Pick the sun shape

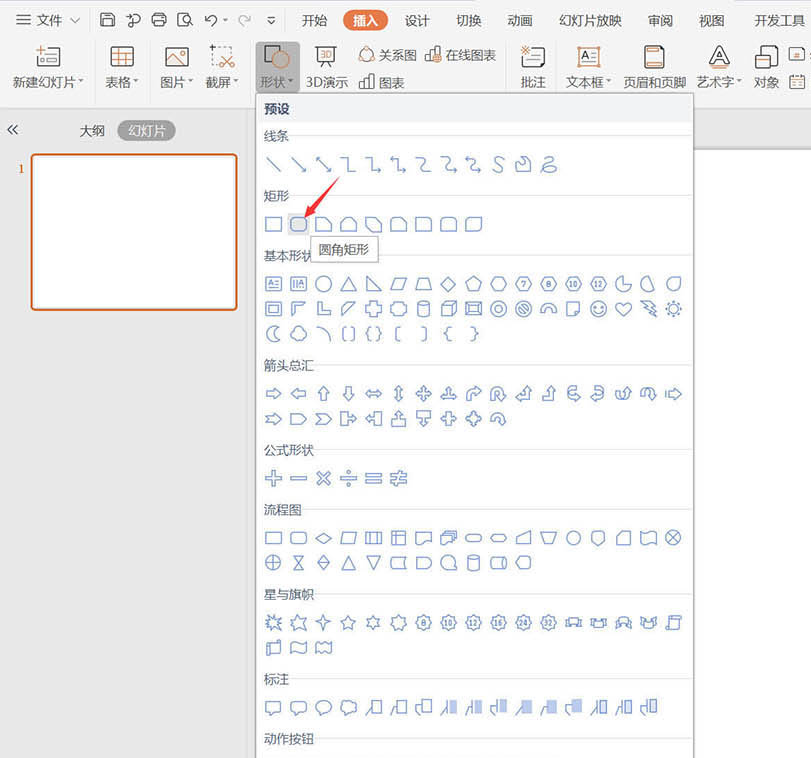[673, 309]
